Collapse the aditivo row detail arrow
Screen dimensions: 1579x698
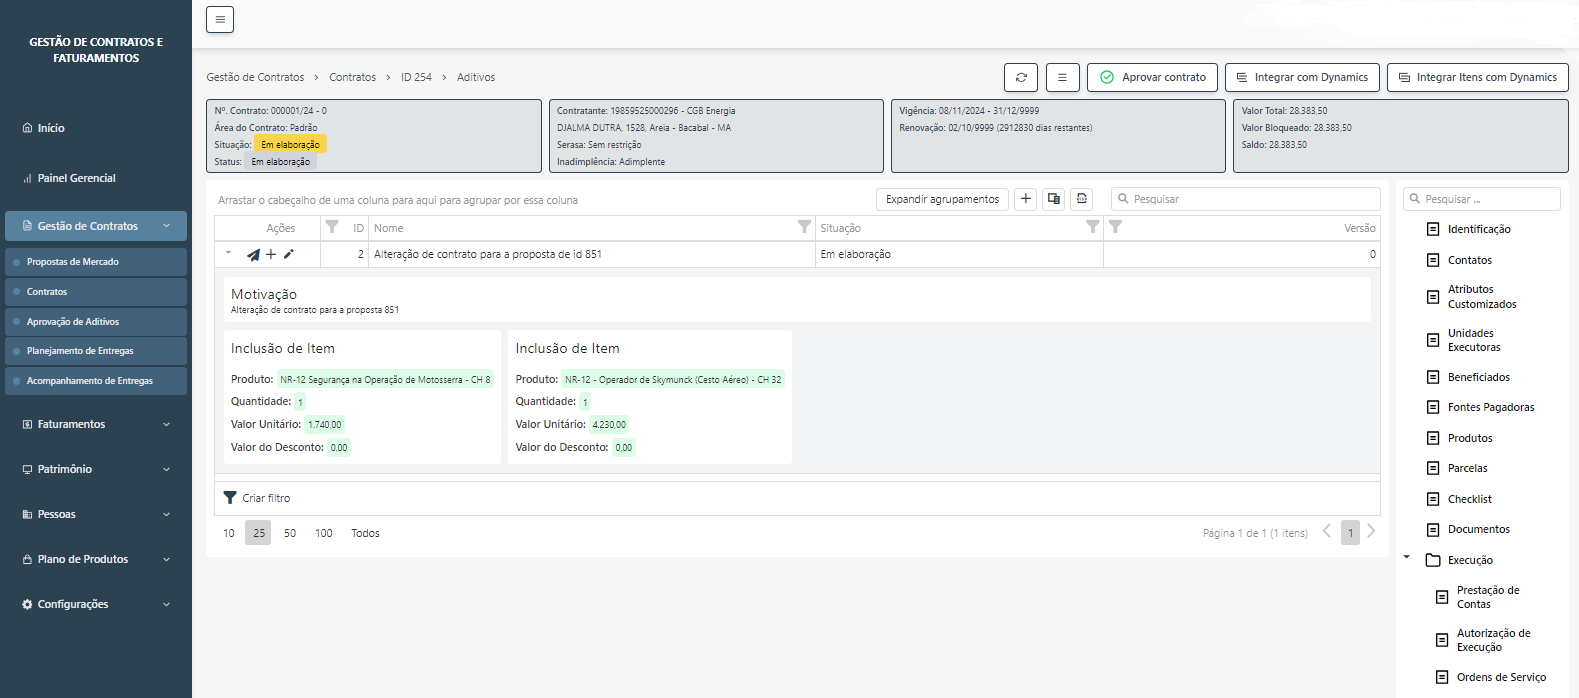[x=228, y=253]
